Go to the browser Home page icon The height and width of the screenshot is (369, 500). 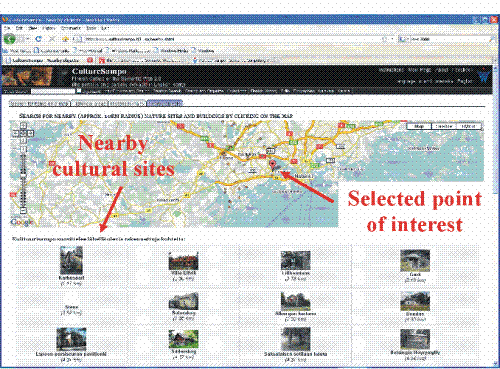click(x=66, y=39)
